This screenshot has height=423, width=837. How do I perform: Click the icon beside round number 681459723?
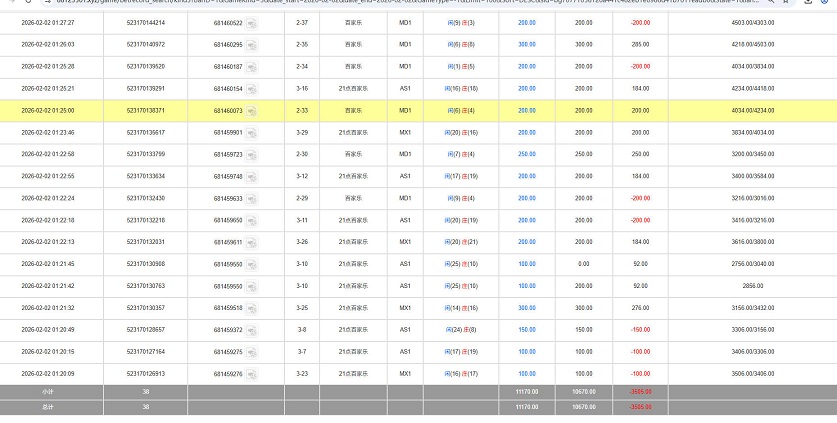[x=251, y=155]
